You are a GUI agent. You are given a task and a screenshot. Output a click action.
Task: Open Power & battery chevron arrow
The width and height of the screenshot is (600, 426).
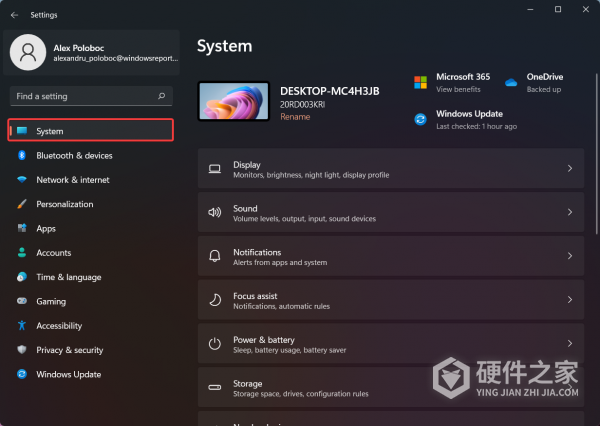(x=570, y=343)
